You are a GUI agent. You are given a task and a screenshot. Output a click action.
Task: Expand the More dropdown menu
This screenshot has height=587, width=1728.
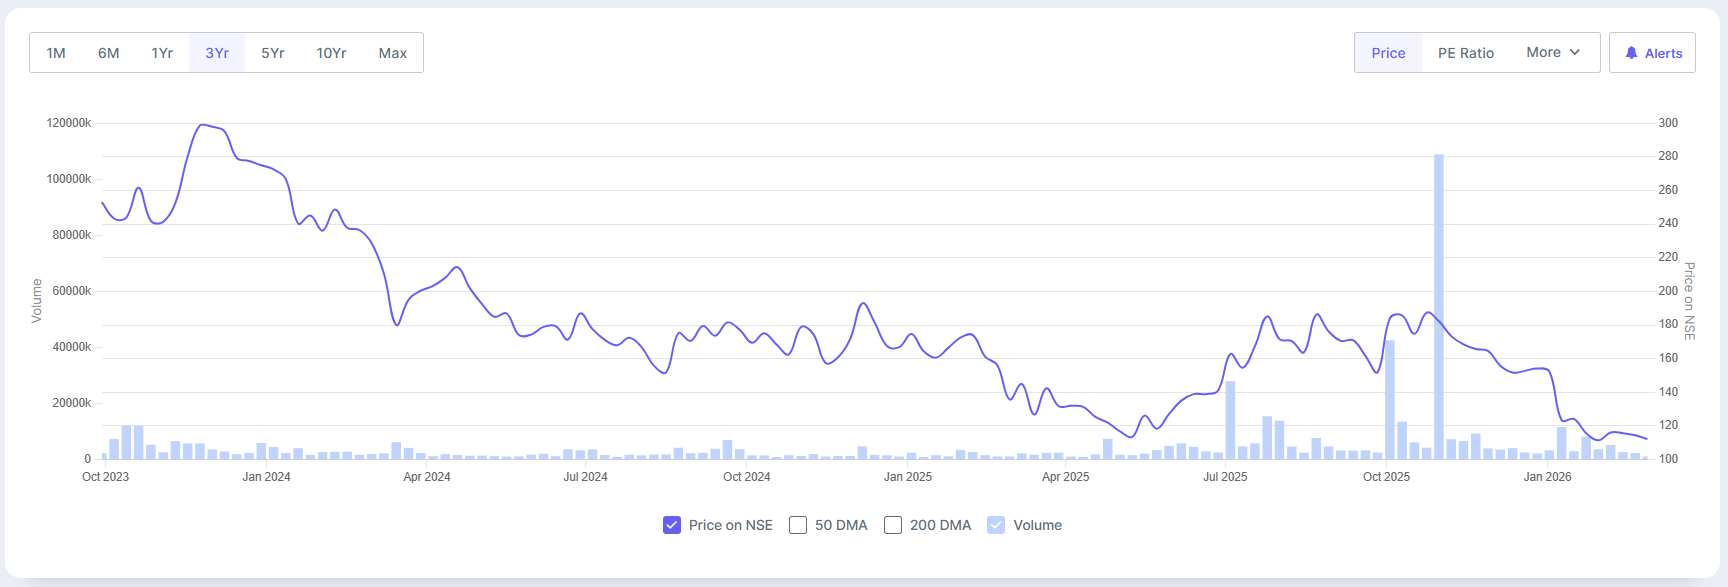coord(1552,53)
